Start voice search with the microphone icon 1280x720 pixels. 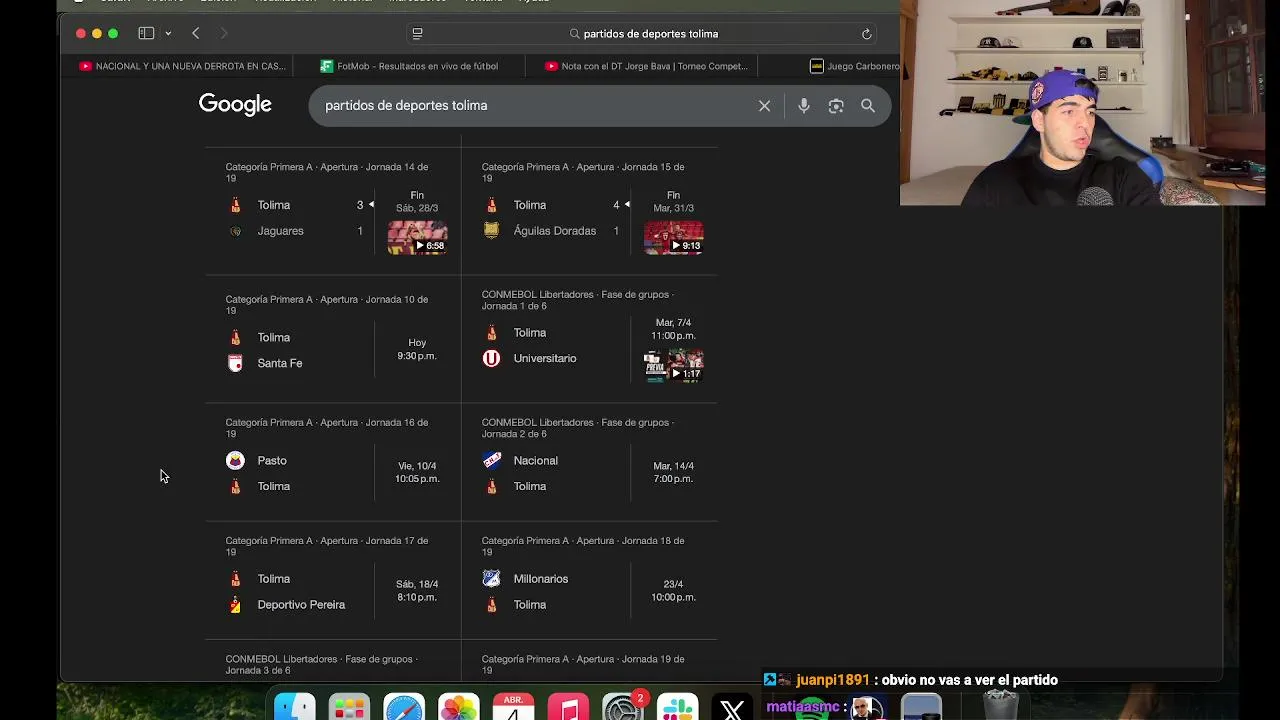click(x=804, y=106)
